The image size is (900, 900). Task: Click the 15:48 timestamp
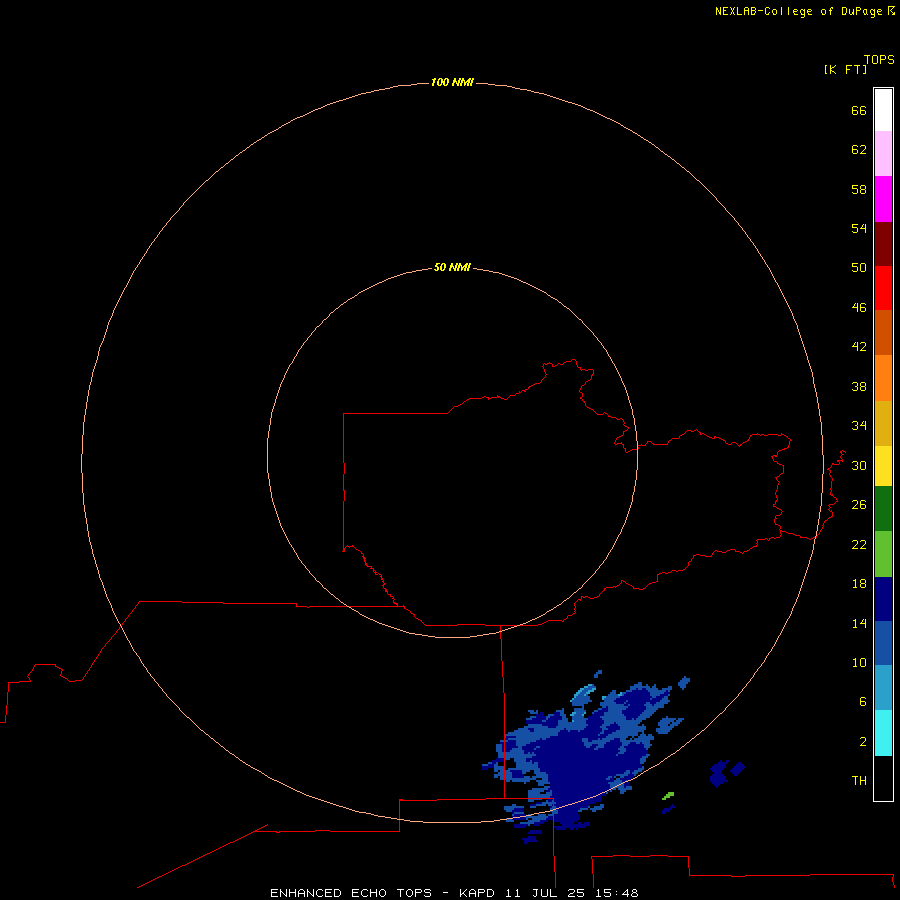click(616, 893)
